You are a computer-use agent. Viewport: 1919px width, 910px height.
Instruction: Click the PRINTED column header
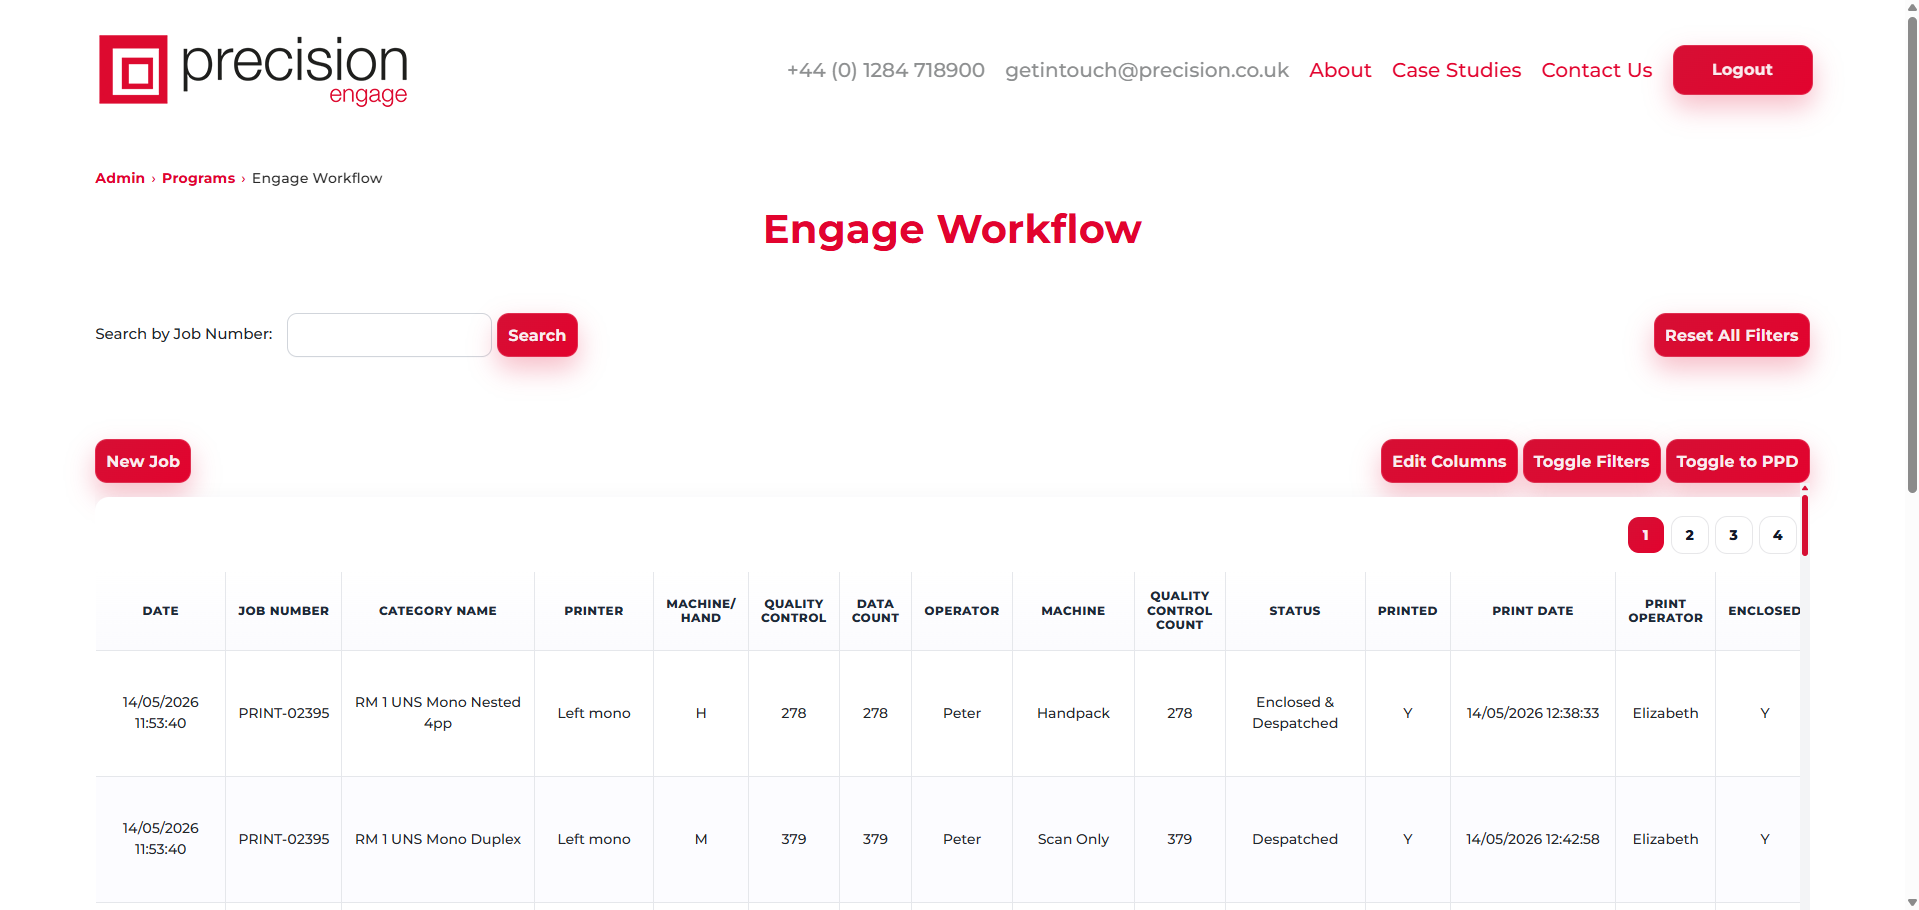pyautogui.click(x=1407, y=611)
